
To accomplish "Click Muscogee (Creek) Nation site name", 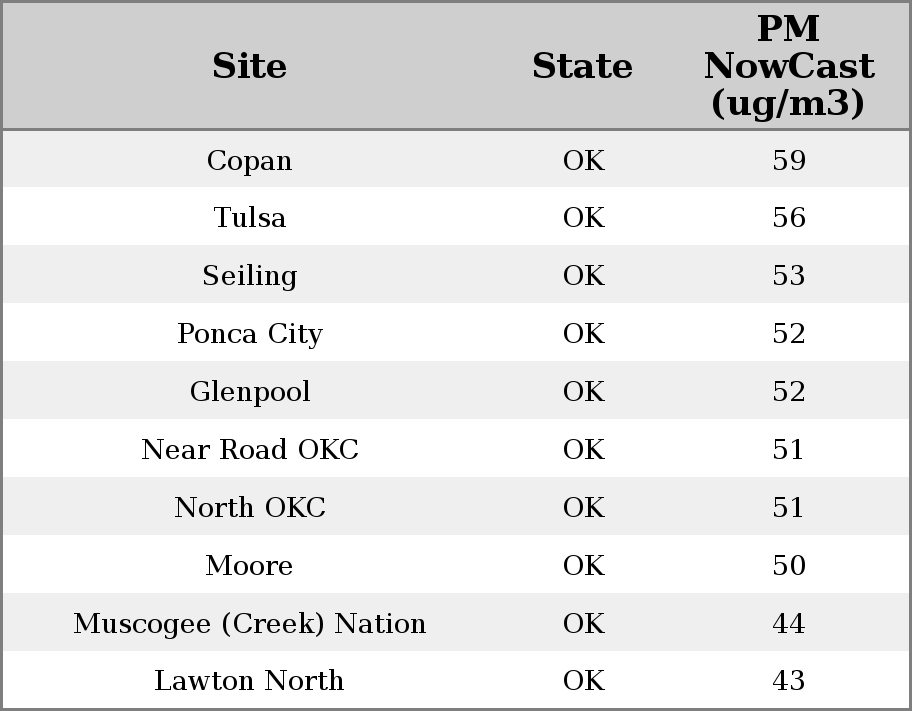I will 249,624.
